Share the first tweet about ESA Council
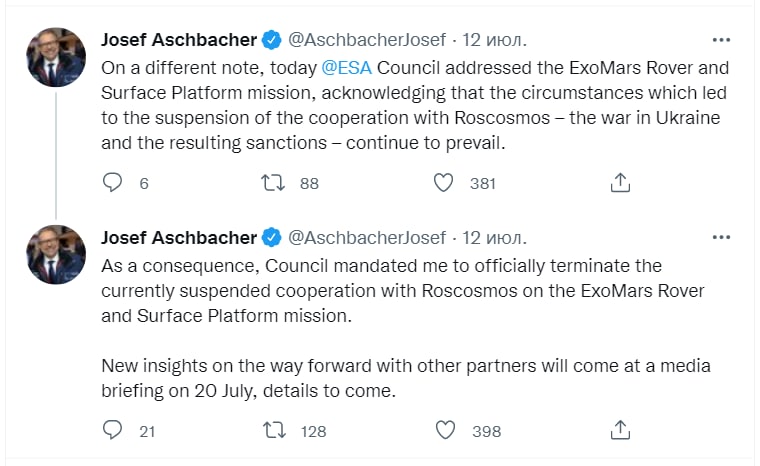The image size is (760, 466). click(x=620, y=183)
